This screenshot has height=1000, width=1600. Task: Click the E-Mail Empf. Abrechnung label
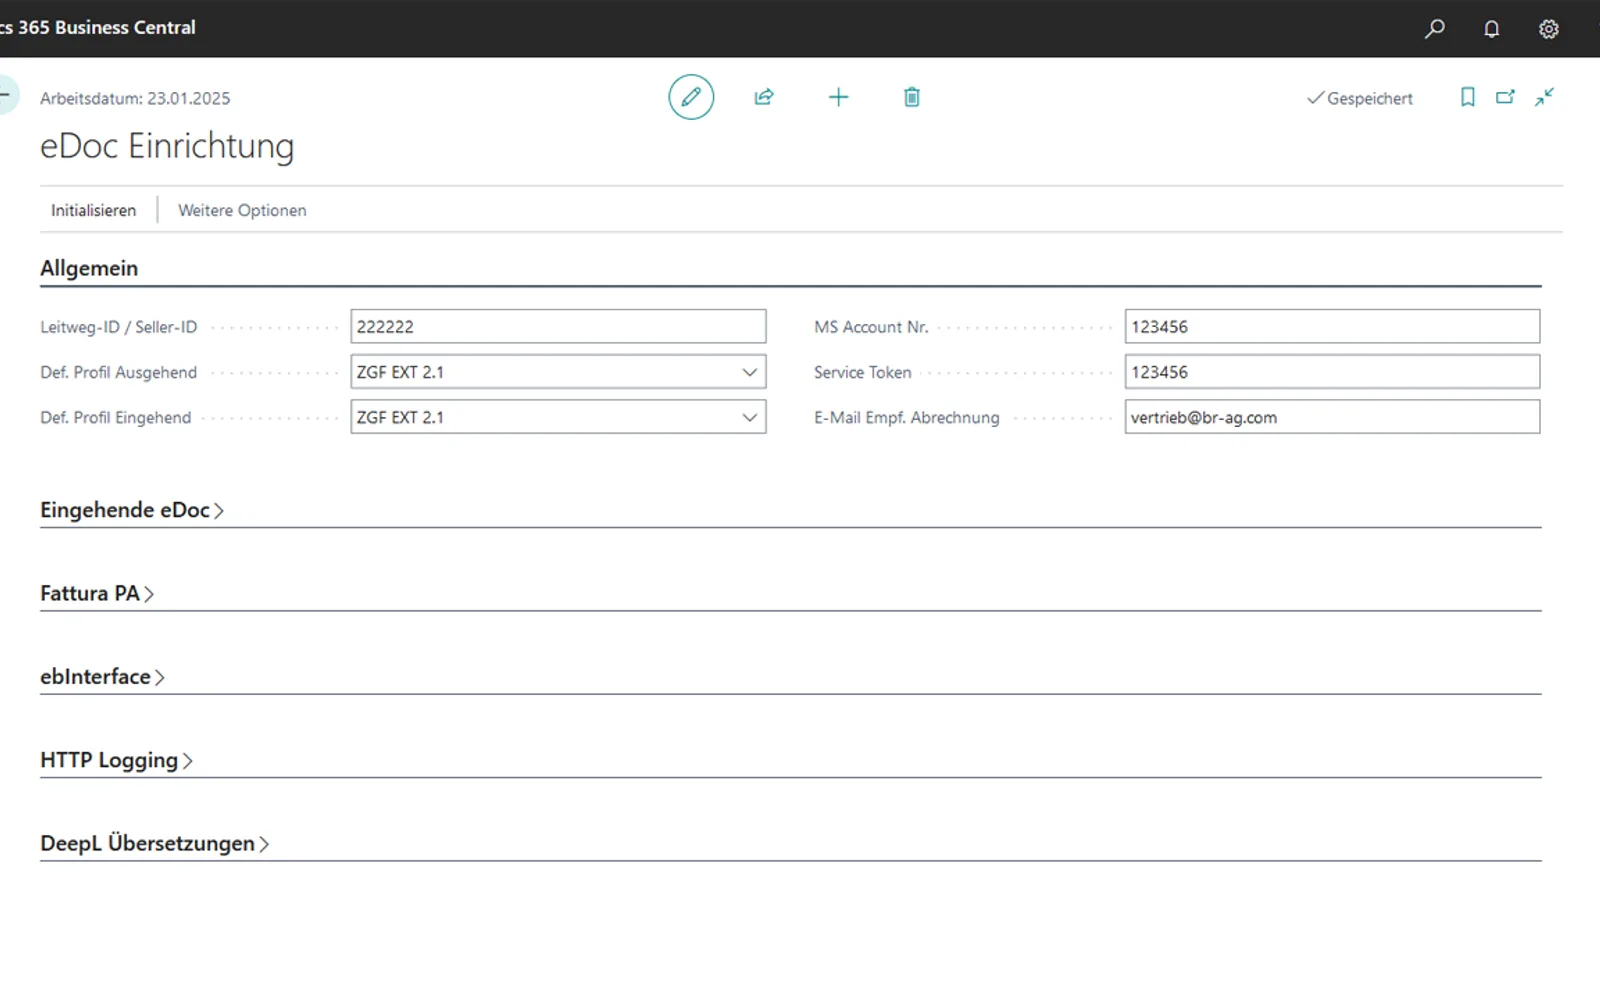[907, 417]
